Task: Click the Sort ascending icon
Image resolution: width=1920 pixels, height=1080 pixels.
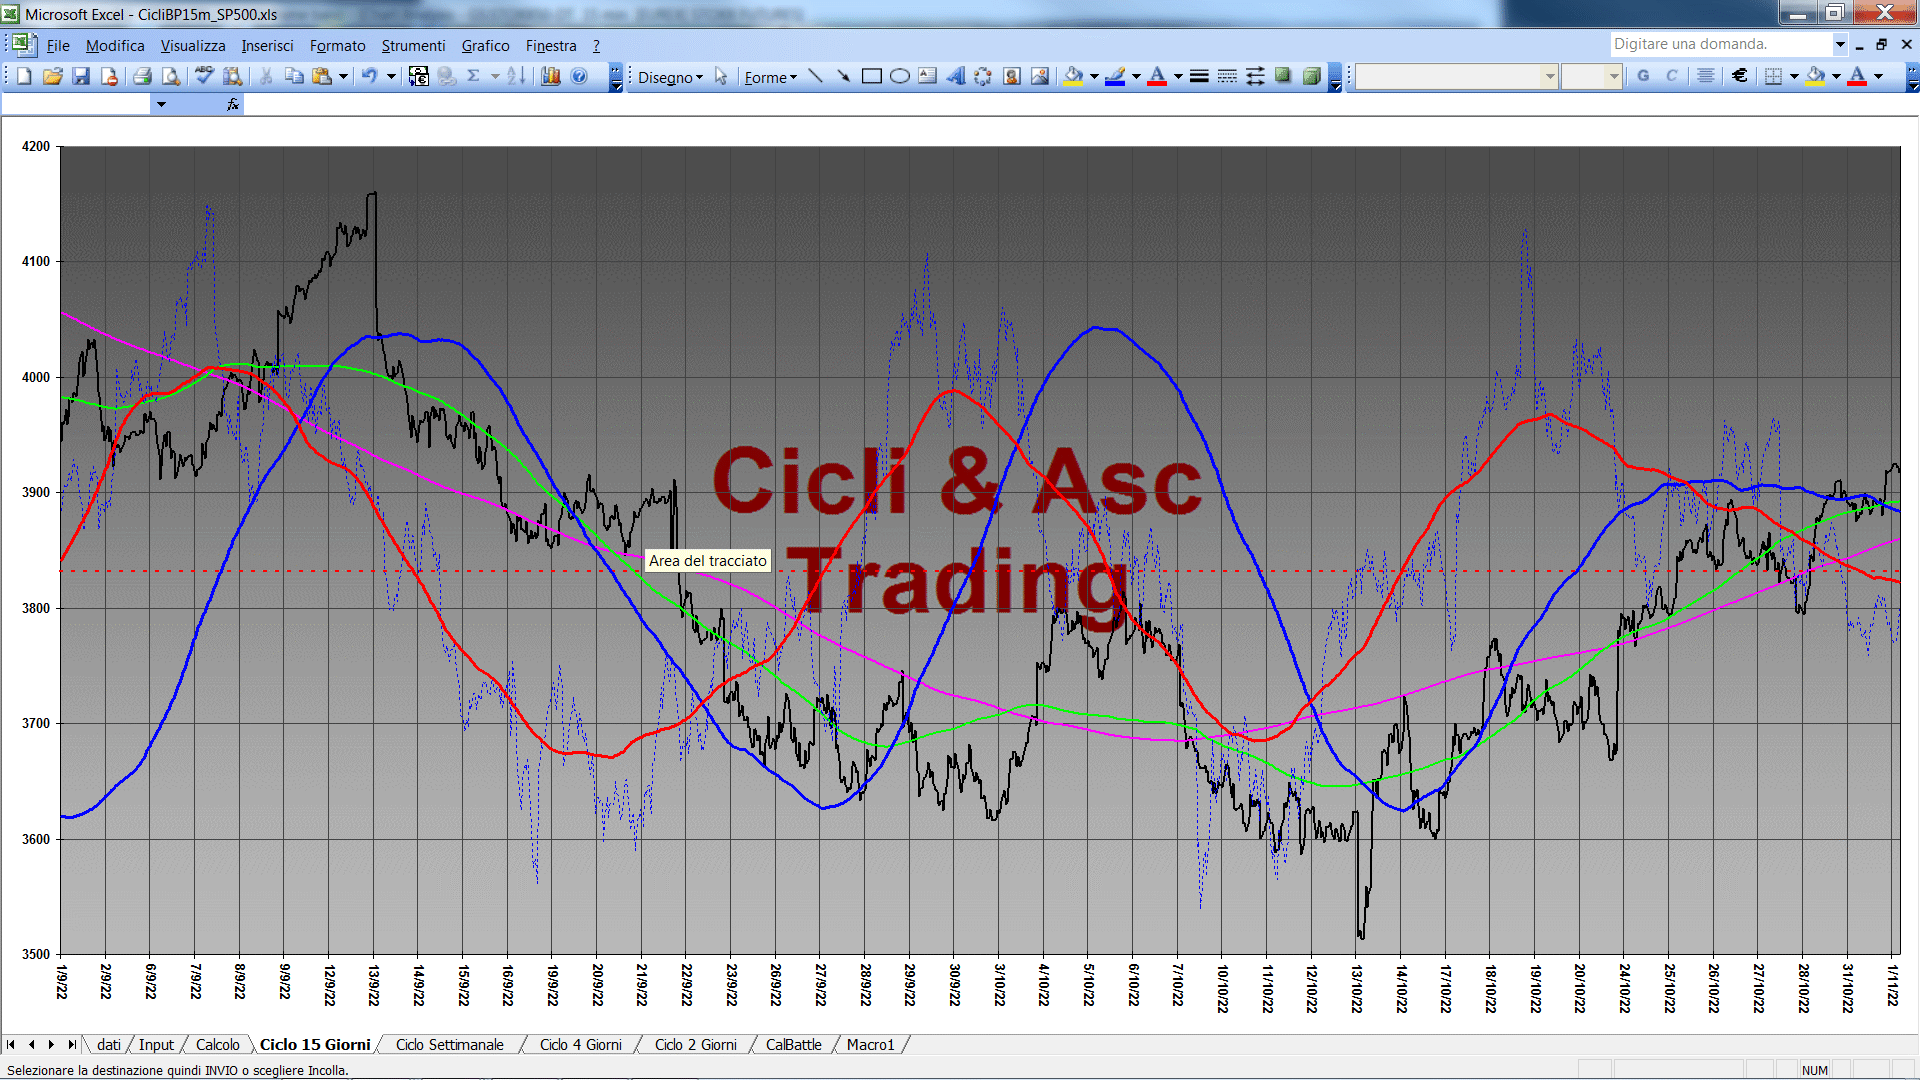Action: click(x=516, y=77)
